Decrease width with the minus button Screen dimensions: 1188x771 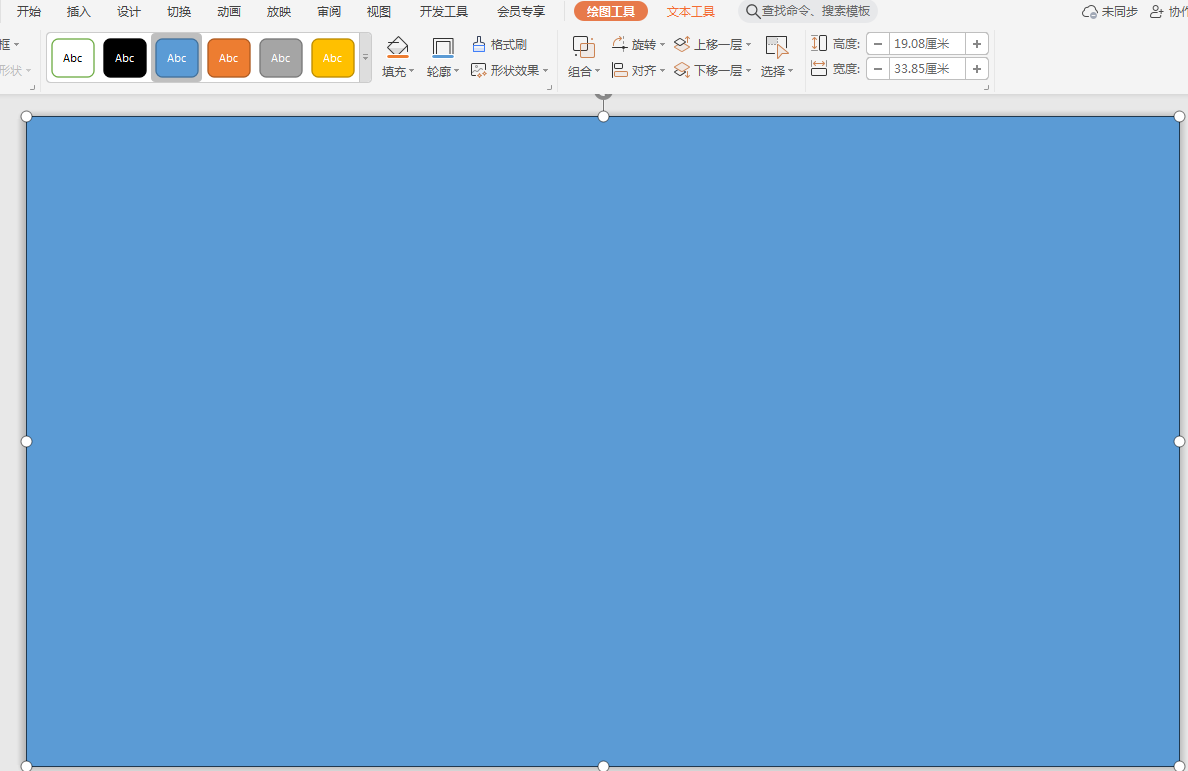[x=878, y=69]
